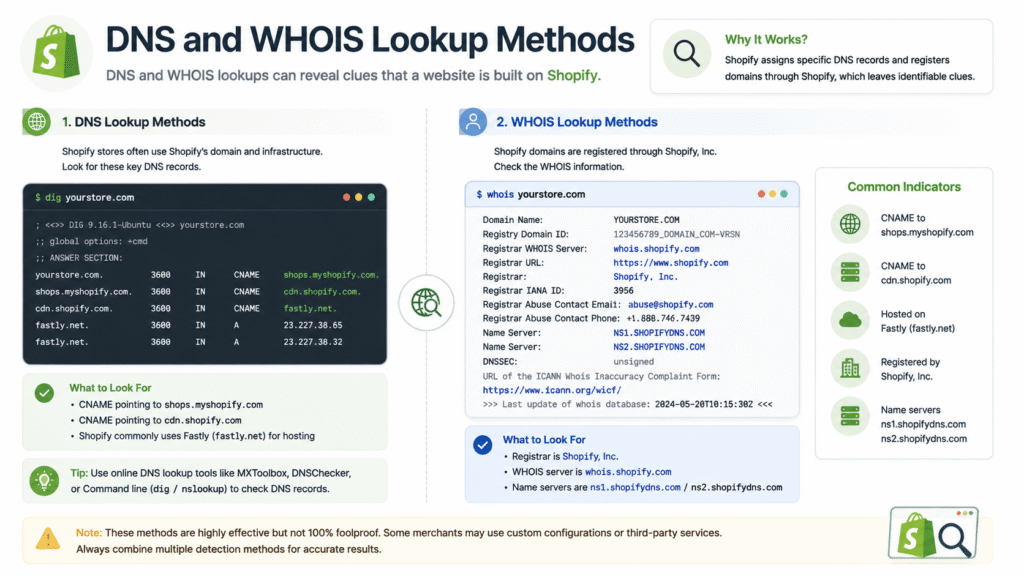Screen dimensions: 1024x576
Task: Click the red dot in dig terminal
Action: pyautogui.click(x=346, y=197)
